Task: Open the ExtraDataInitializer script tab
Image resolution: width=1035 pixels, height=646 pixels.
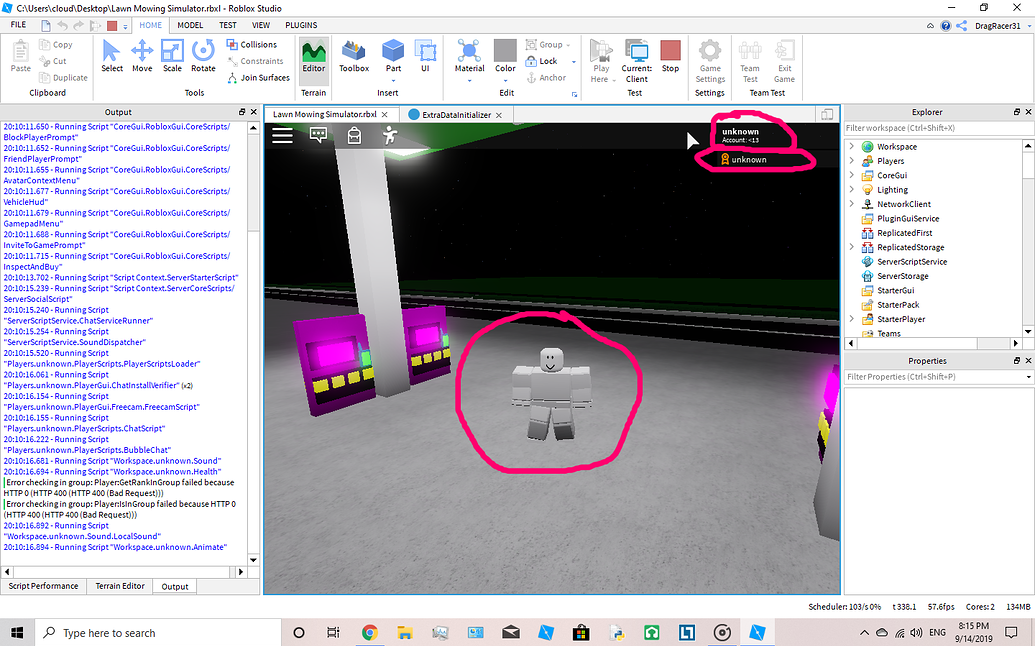Action: pyautogui.click(x=456, y=115)
